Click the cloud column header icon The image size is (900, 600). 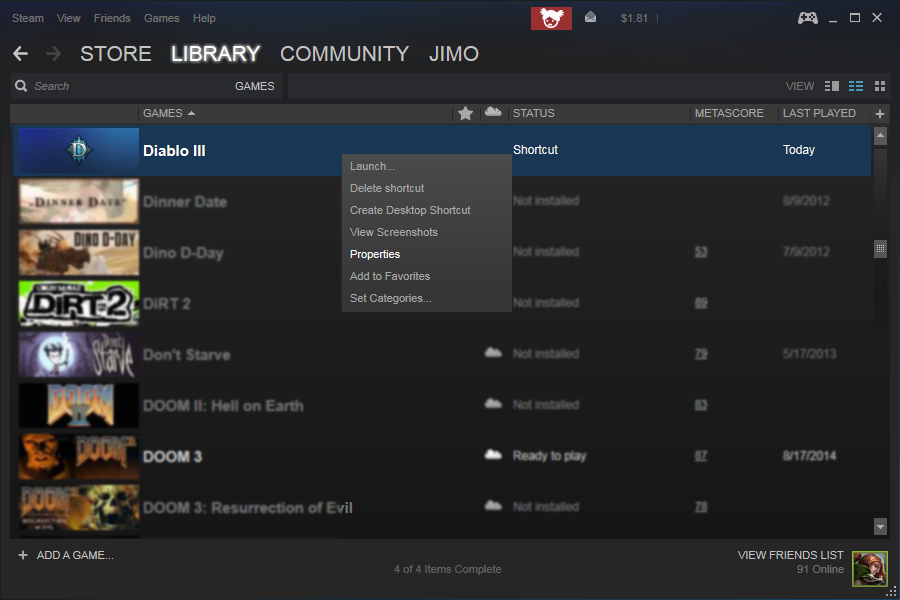(493, 112)
